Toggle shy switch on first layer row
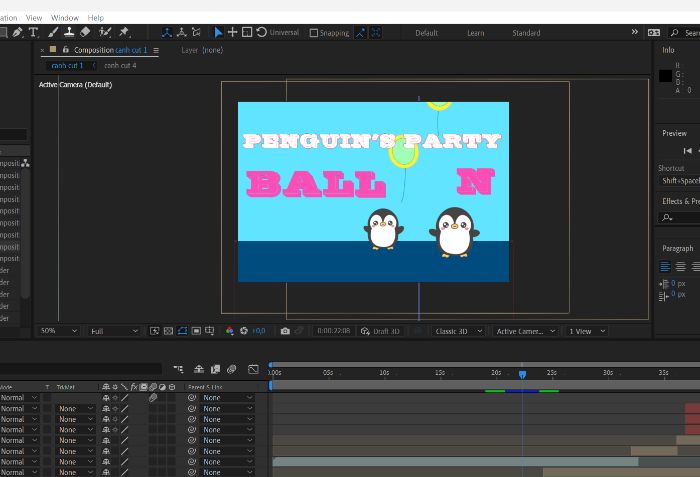This screenshot has height=477, width=700. (x=106, y=398)
